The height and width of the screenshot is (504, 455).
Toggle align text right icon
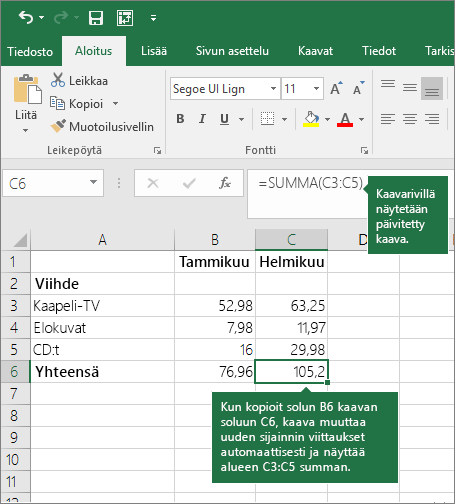click(432, 119)
